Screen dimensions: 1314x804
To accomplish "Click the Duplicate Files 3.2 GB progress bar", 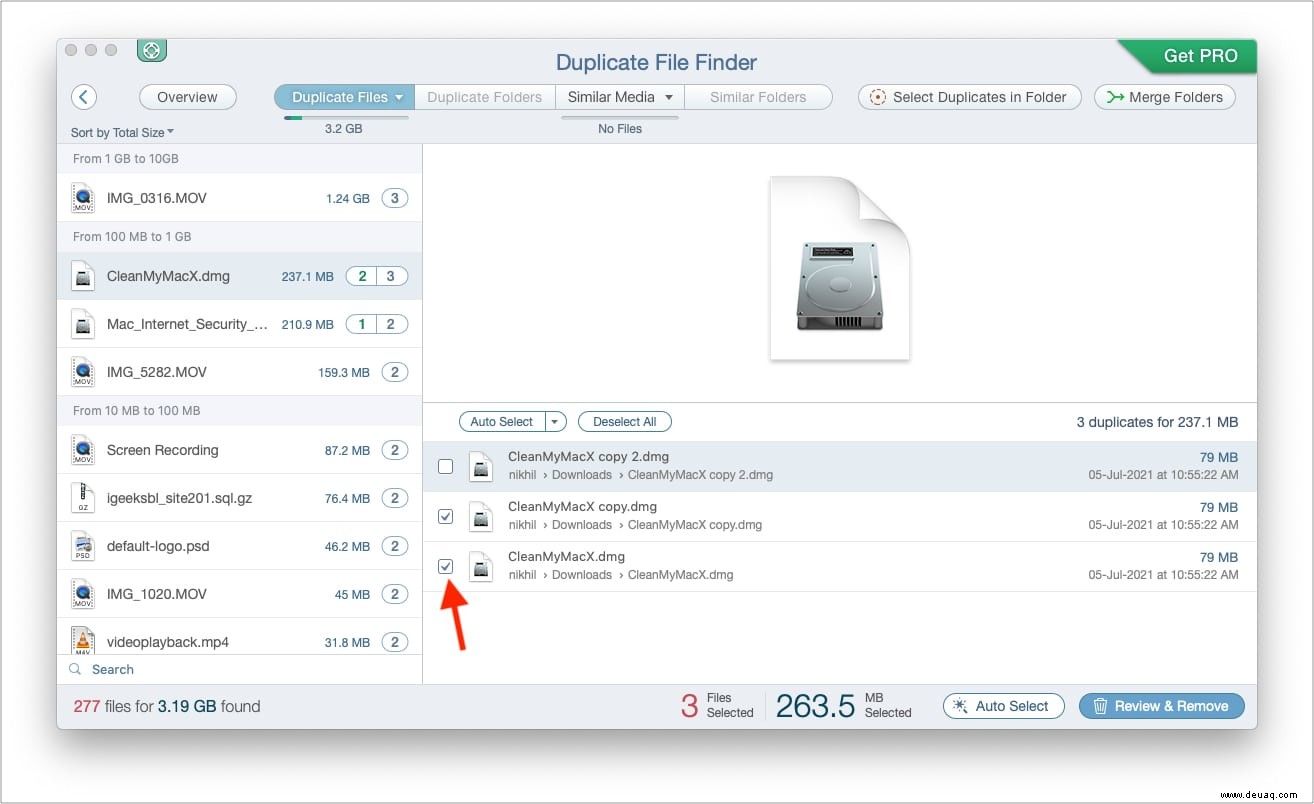I will point(345,118).
